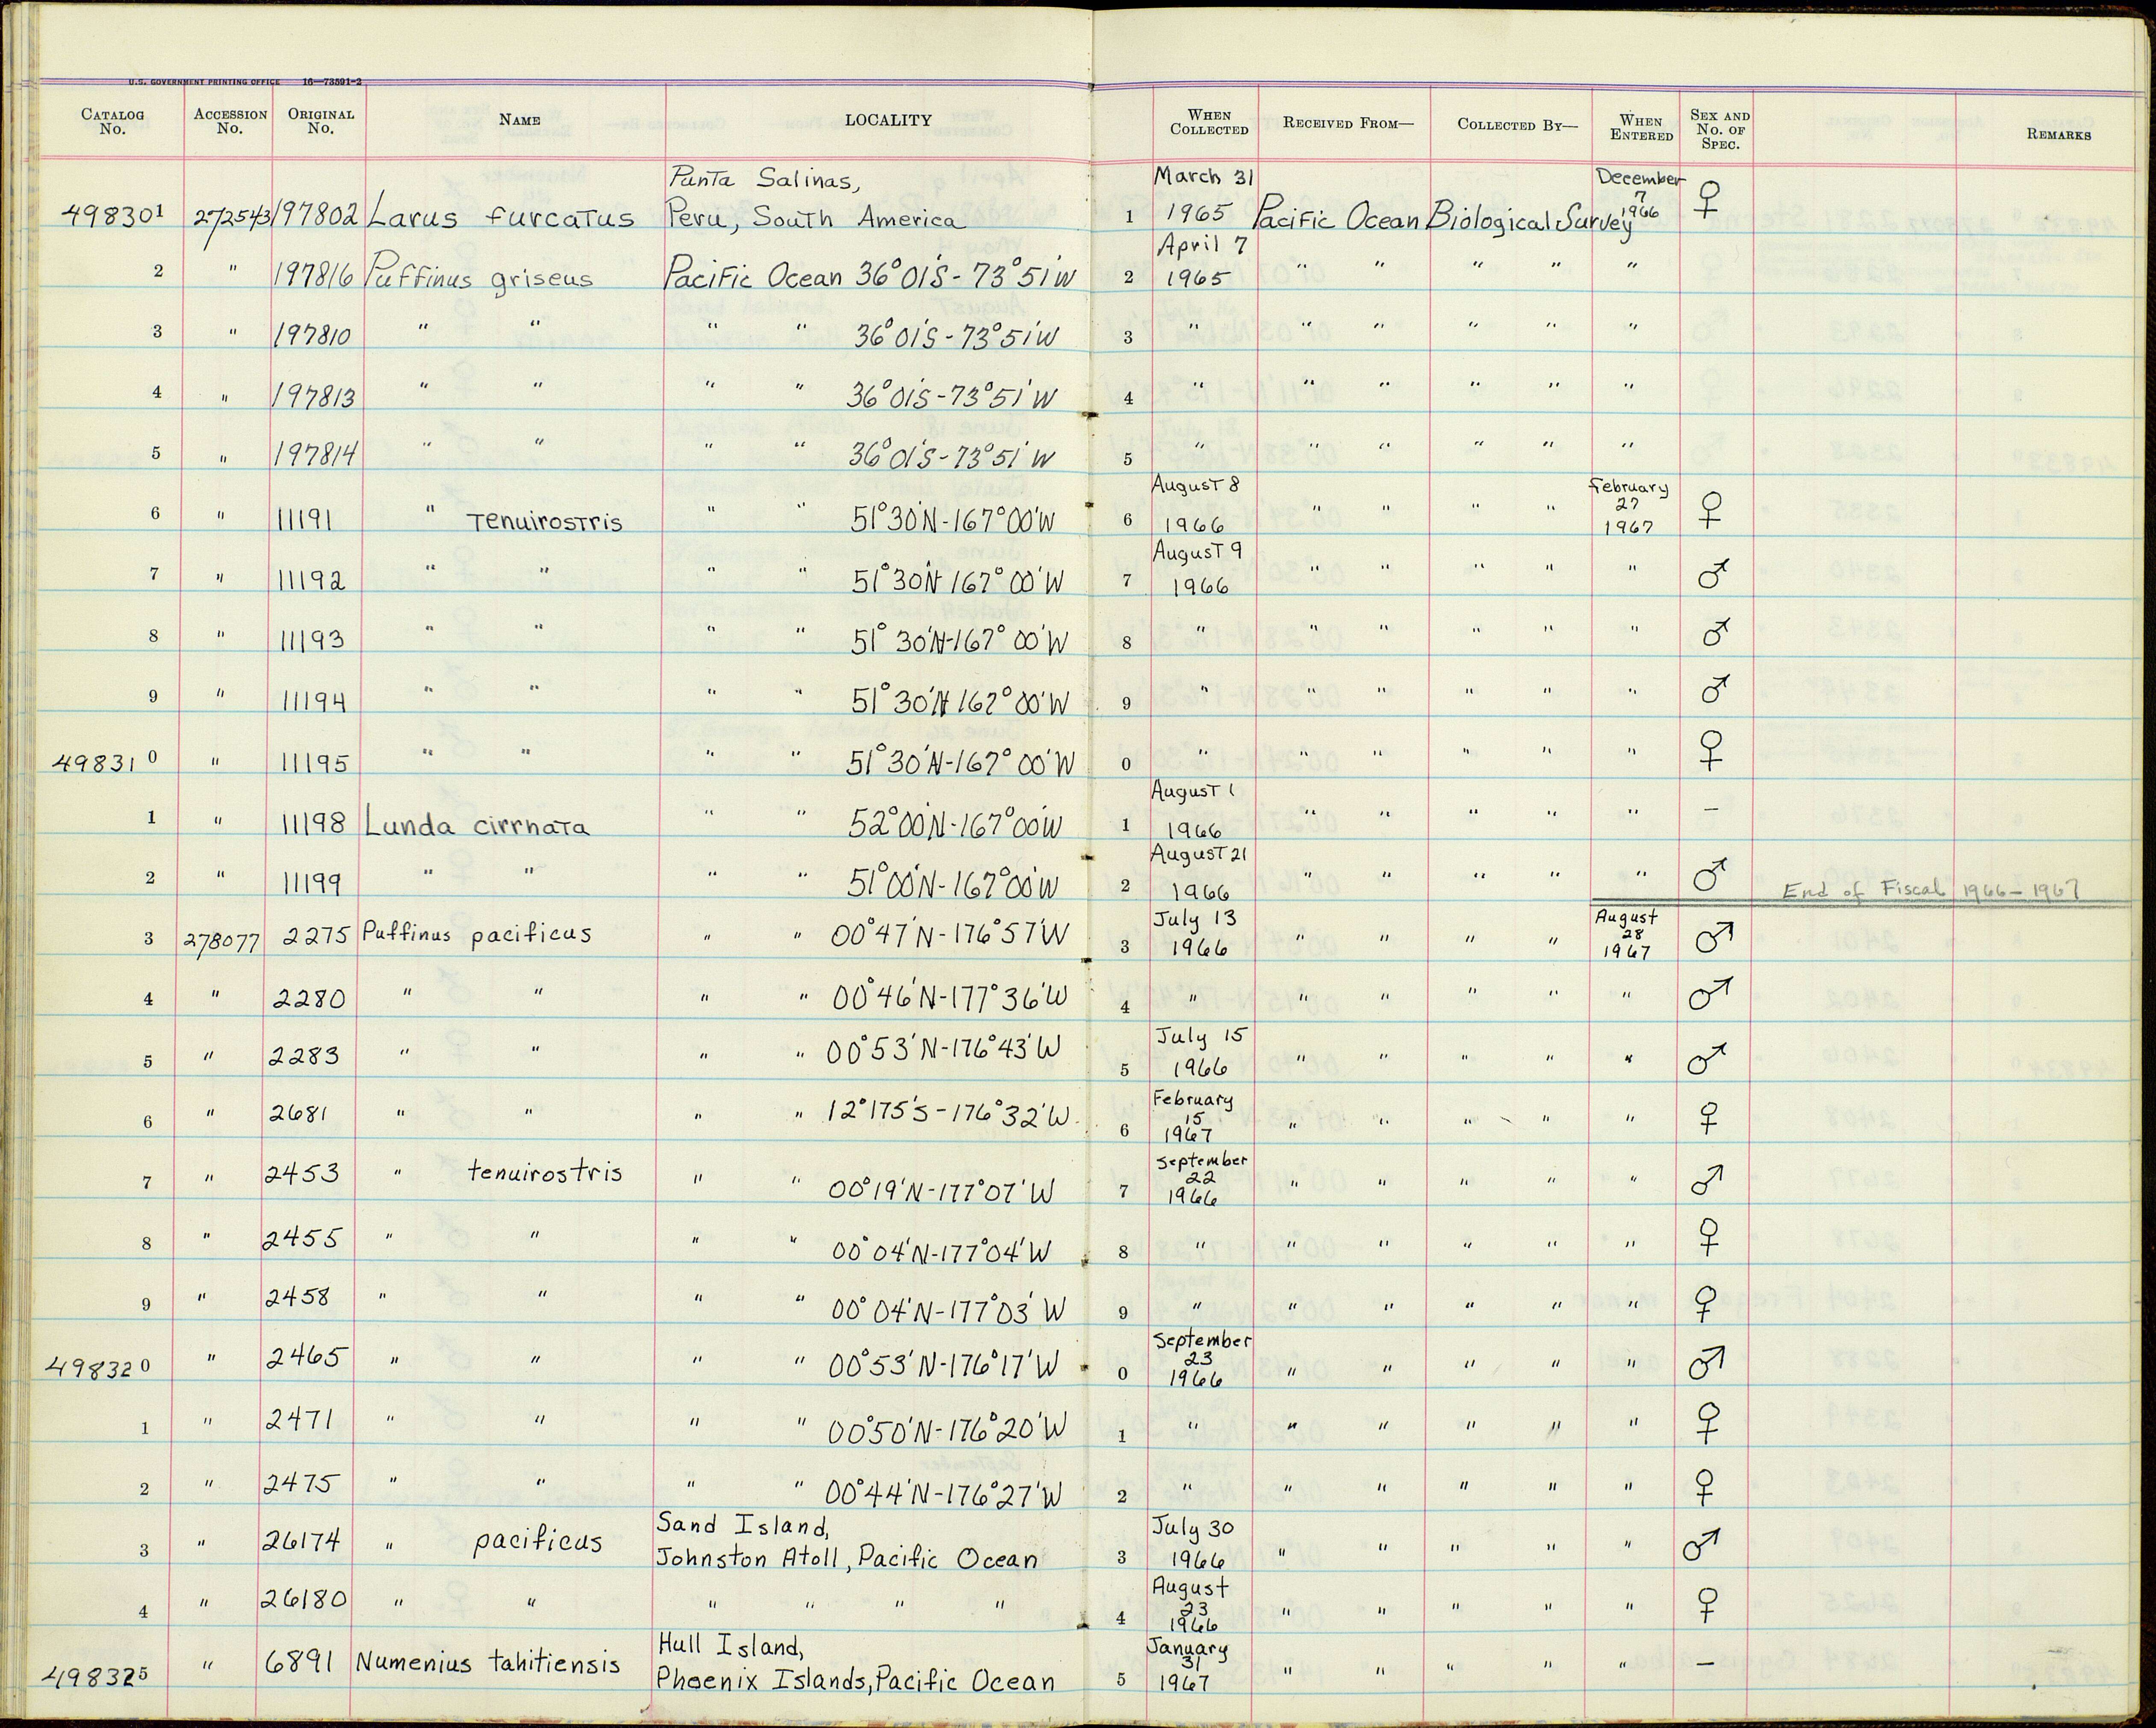Image resolution: width=2156 pixels, height=1728 pixels.
Task: Click the 'September 22 1966' collection date
Action: (x=1202, y=1180)
